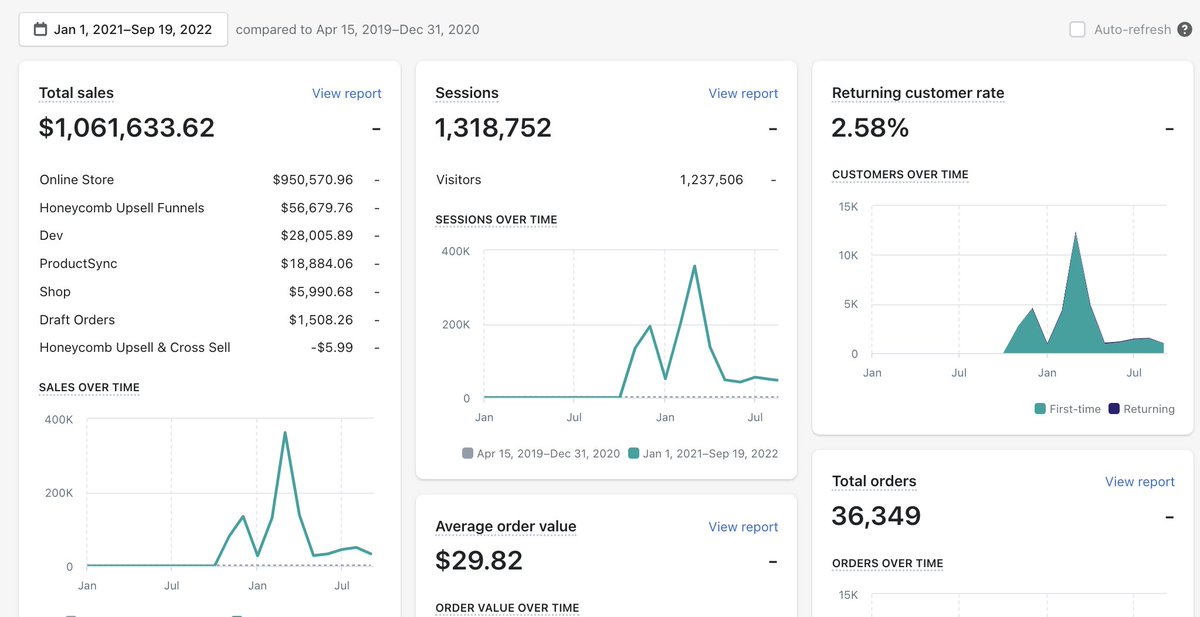1200x617 pixels.
Task: Click the Returning customer rate title
Action: point(918,93)
